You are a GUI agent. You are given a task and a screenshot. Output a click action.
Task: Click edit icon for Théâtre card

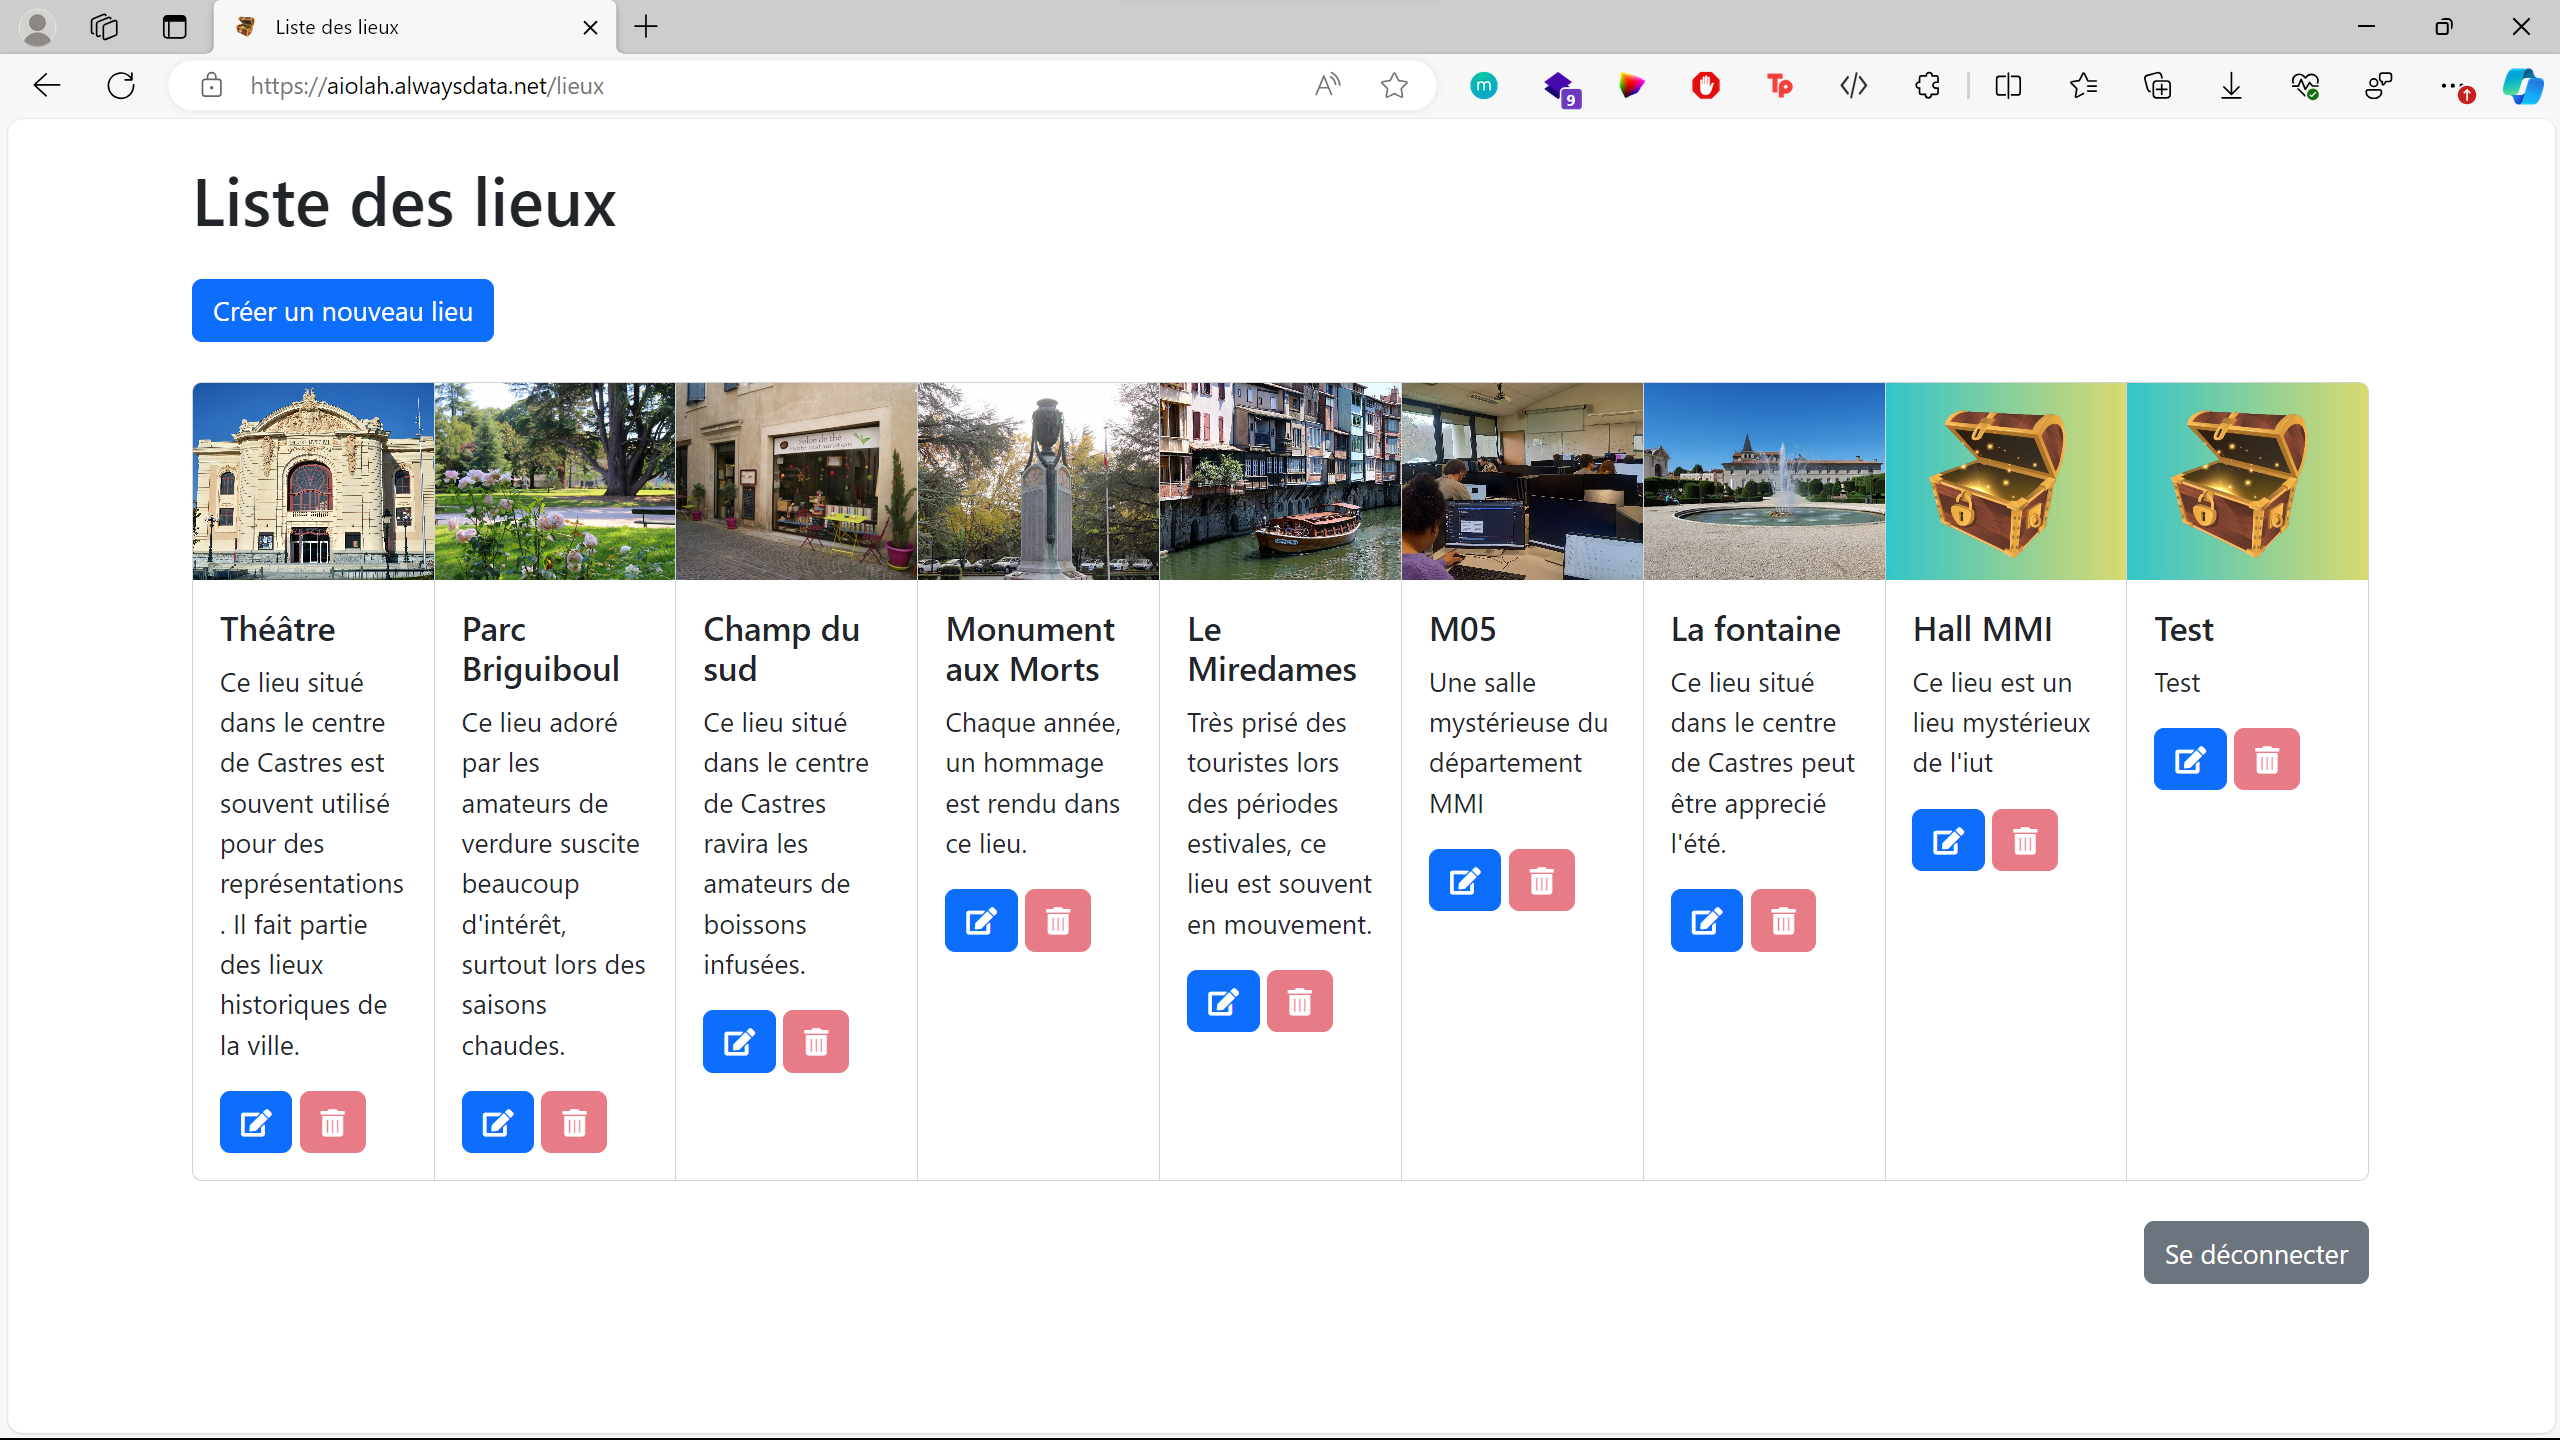click(x=255, y=1122)
